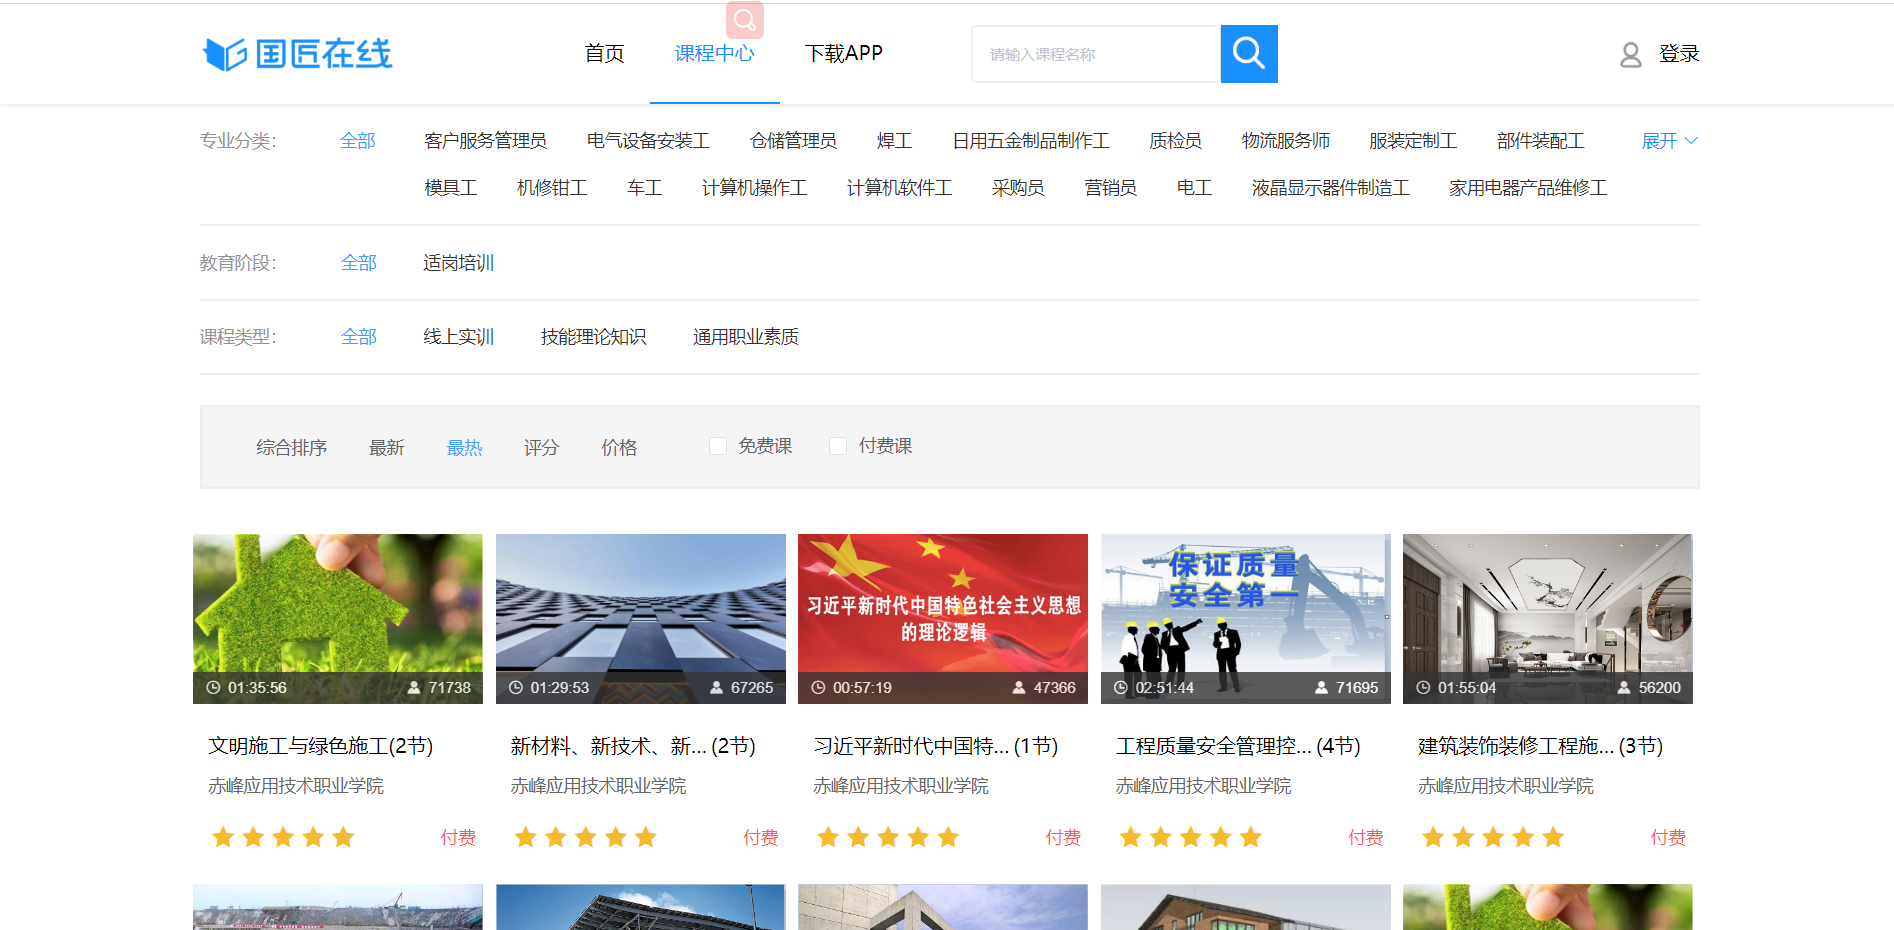
Task: Focus the course name search field
Action: (1096, 54)
